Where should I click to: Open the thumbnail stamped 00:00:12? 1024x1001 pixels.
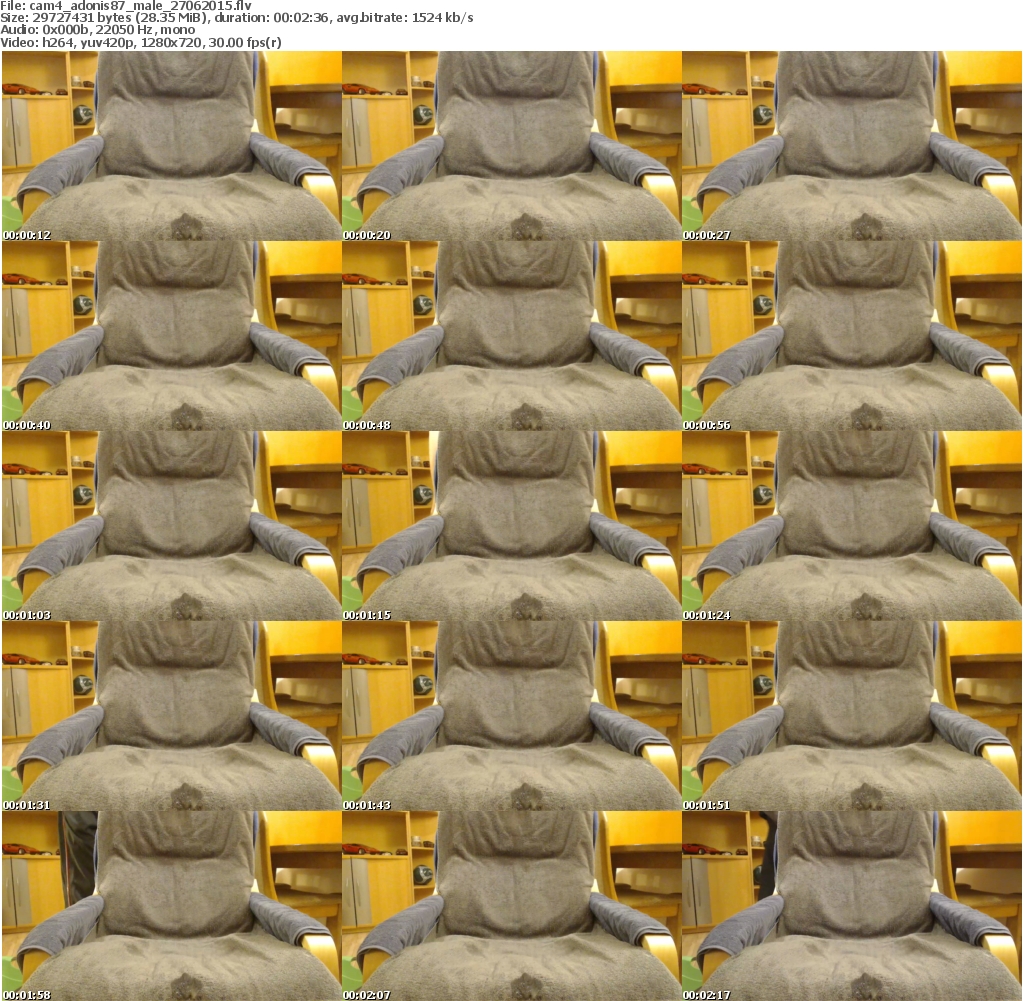click(x=172, y=146)
